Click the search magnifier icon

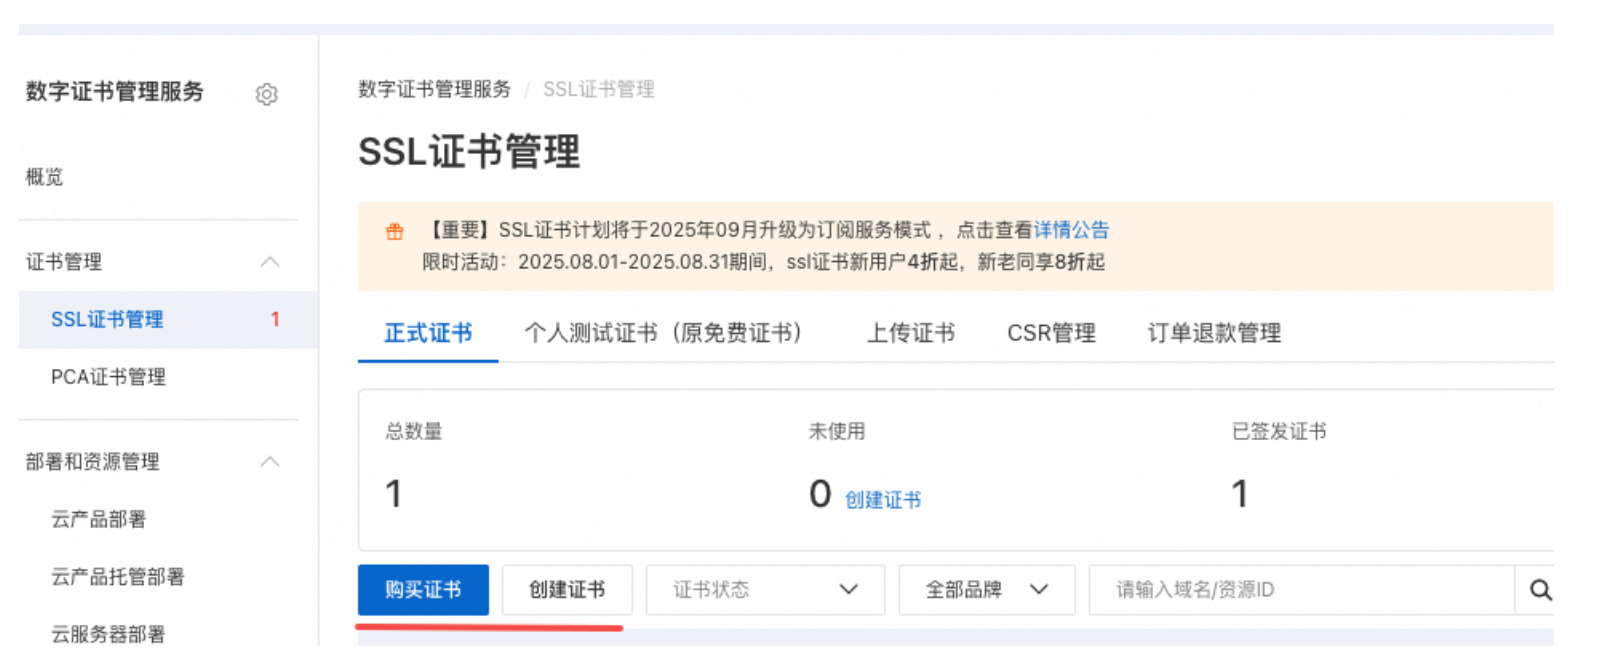(1540, 590)
